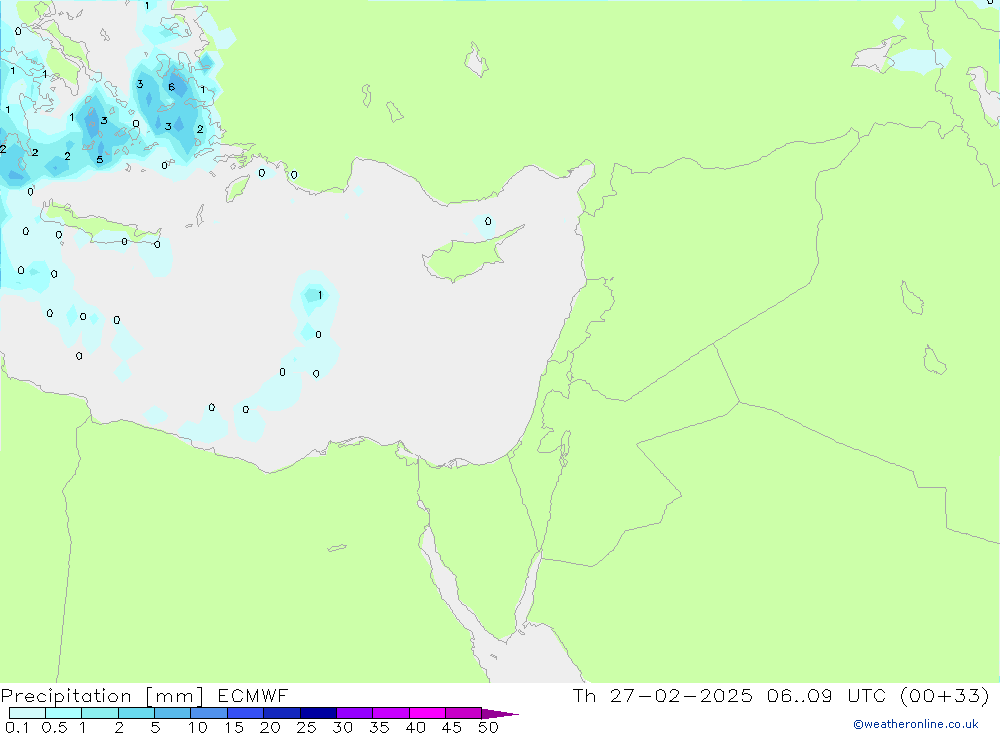Select the 0.5–1 mm legend color box
The image size is (1000, 733).
point(64,713)
